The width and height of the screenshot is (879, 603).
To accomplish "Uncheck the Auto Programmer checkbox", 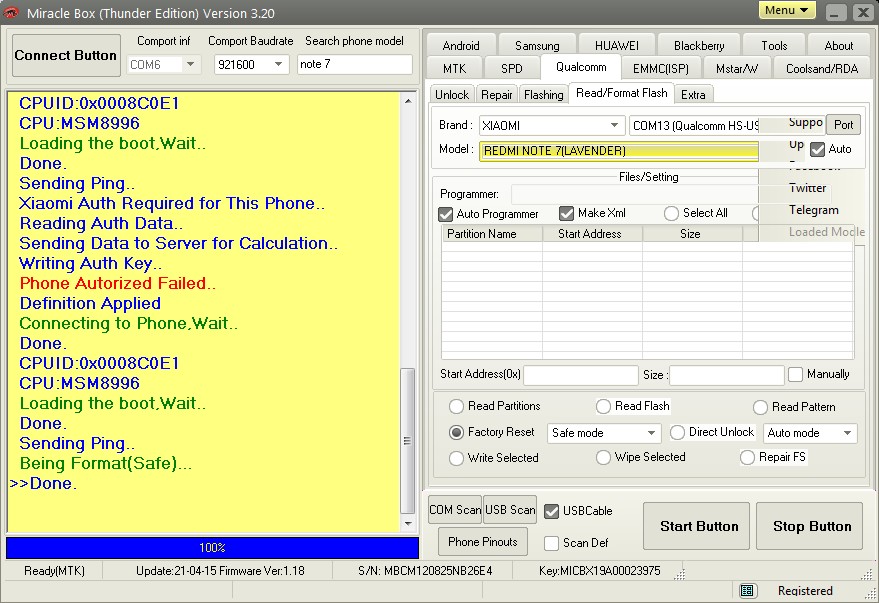I will 446,214.
